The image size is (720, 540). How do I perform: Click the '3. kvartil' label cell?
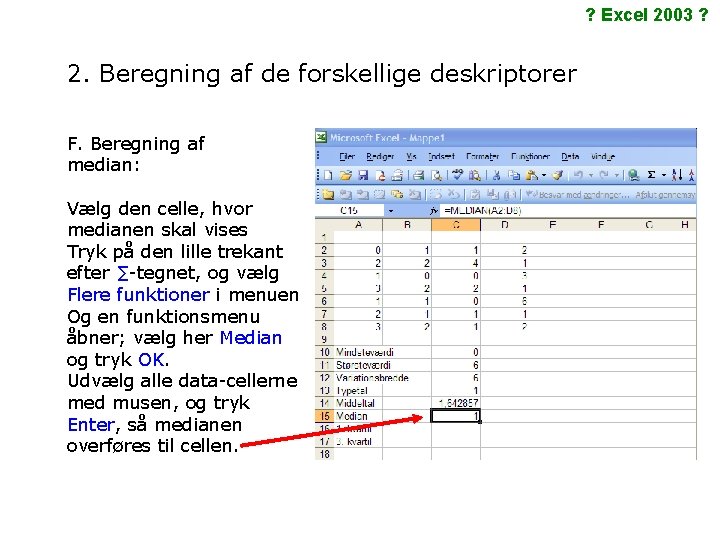[x=358, y=442]
